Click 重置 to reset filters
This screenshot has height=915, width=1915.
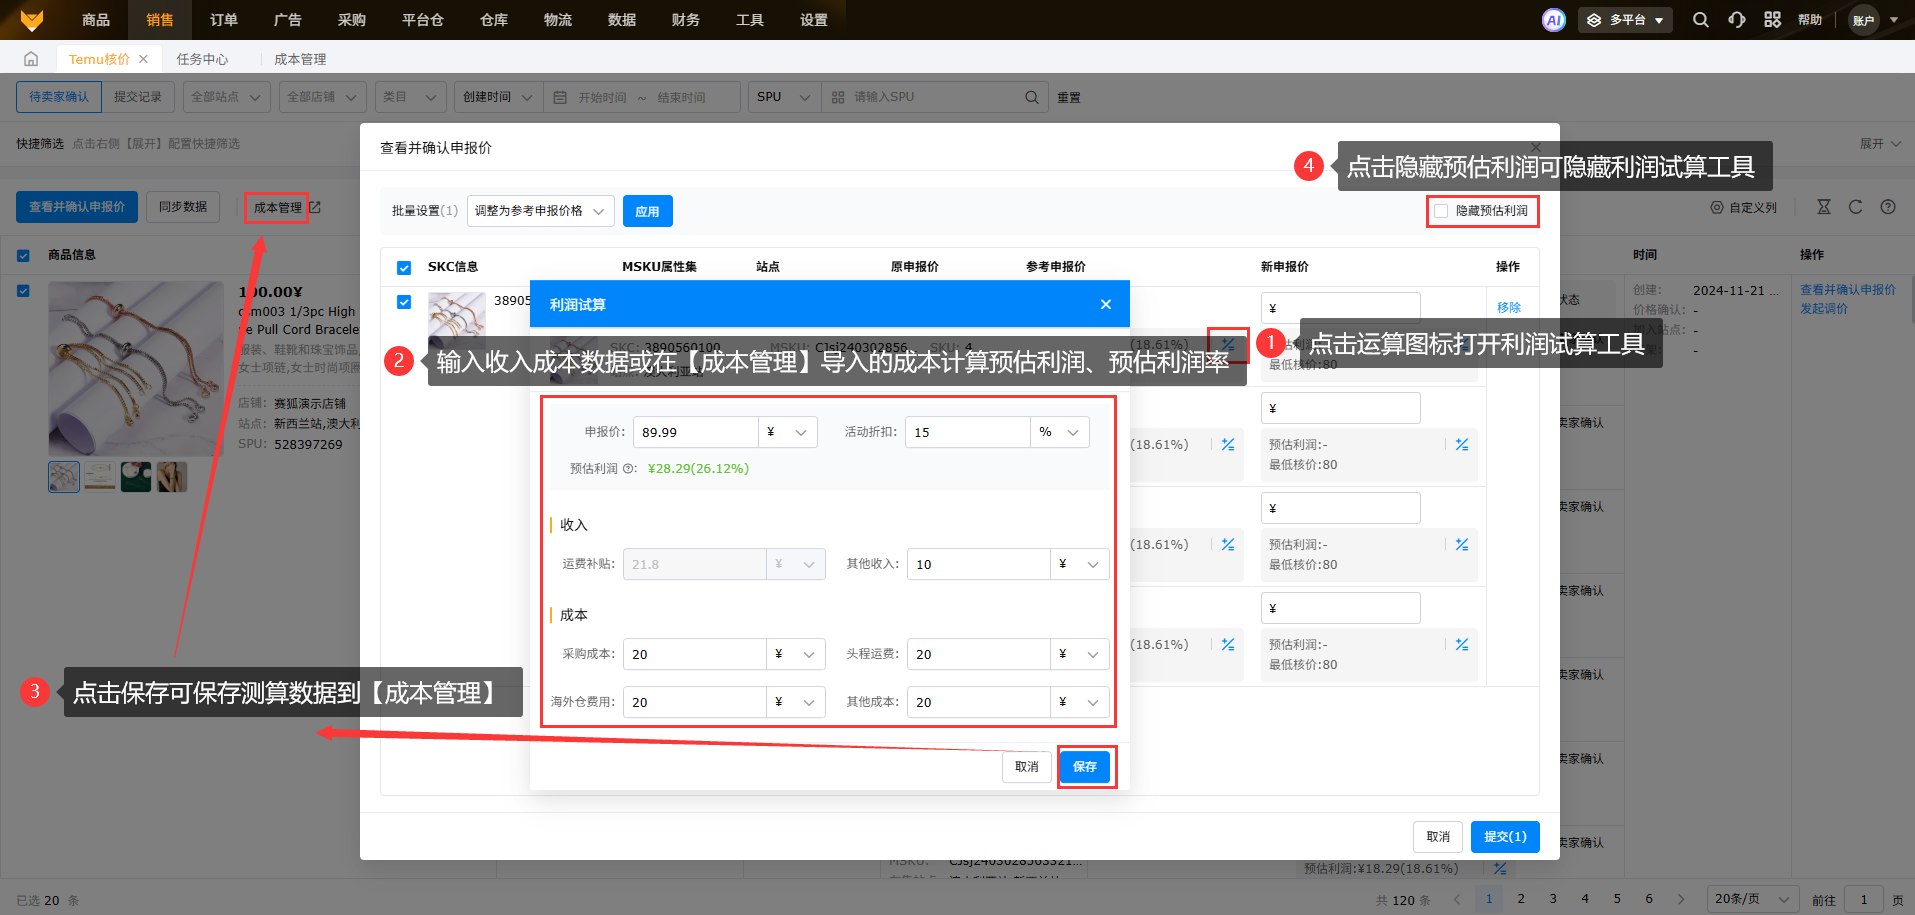[x=1069, y=97]
